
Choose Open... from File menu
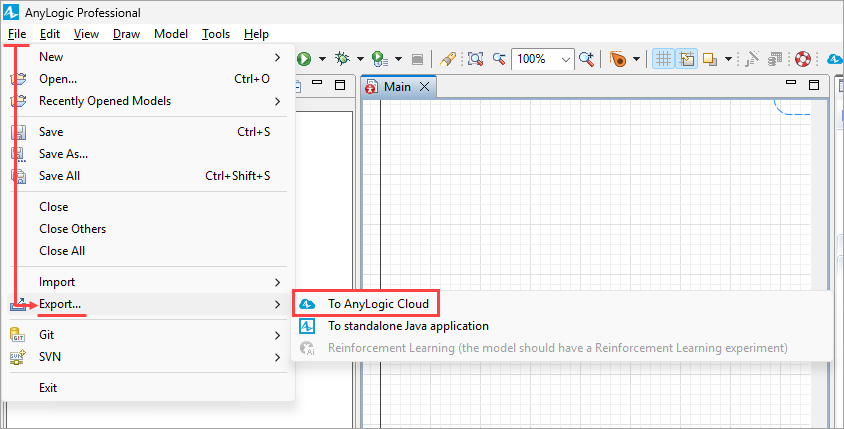[x=147, y=79]
